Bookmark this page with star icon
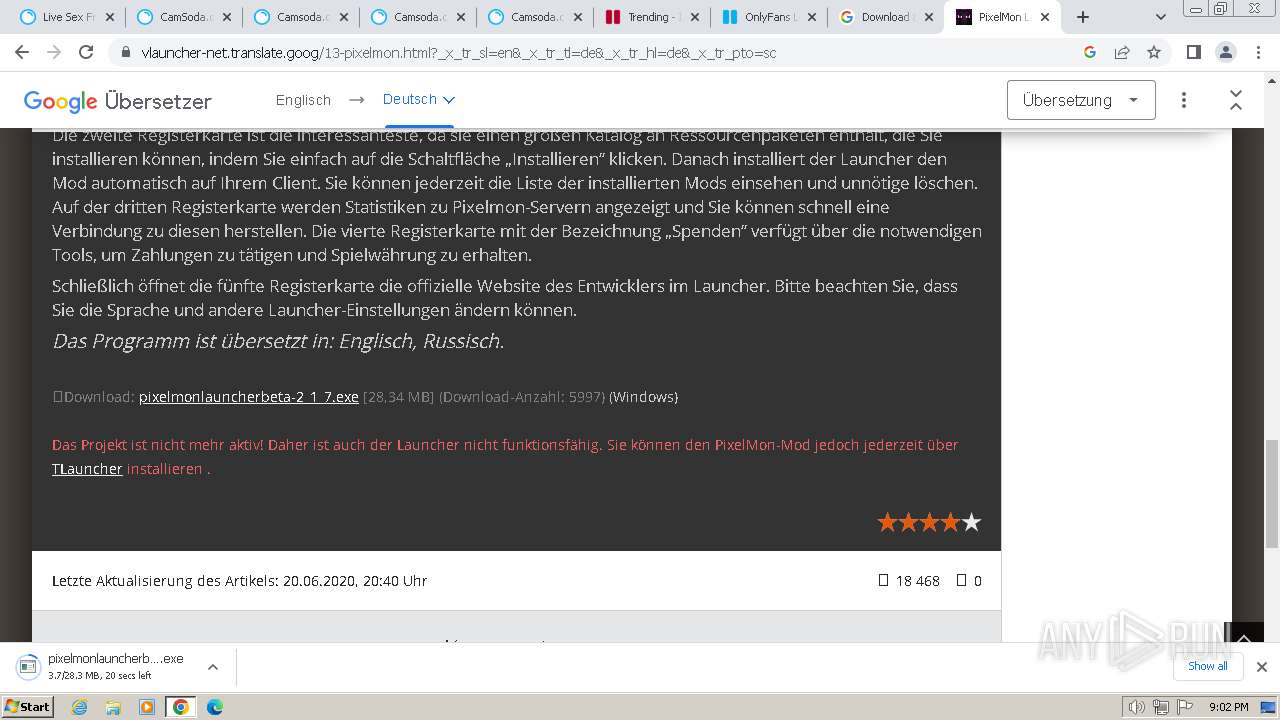 [1154, 52]
